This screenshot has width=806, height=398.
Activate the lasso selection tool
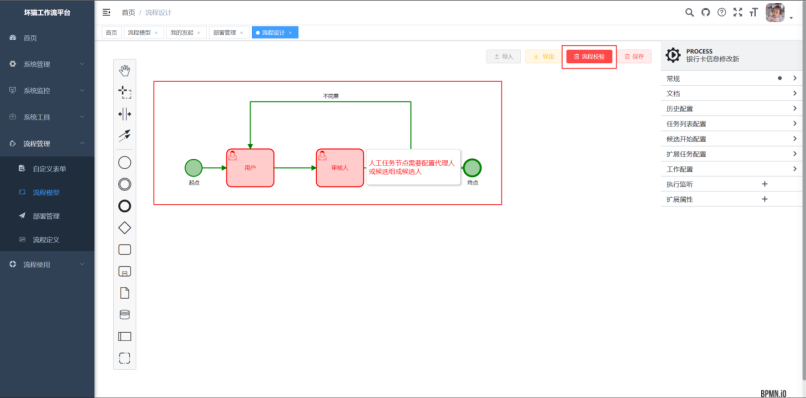[124, 92]
